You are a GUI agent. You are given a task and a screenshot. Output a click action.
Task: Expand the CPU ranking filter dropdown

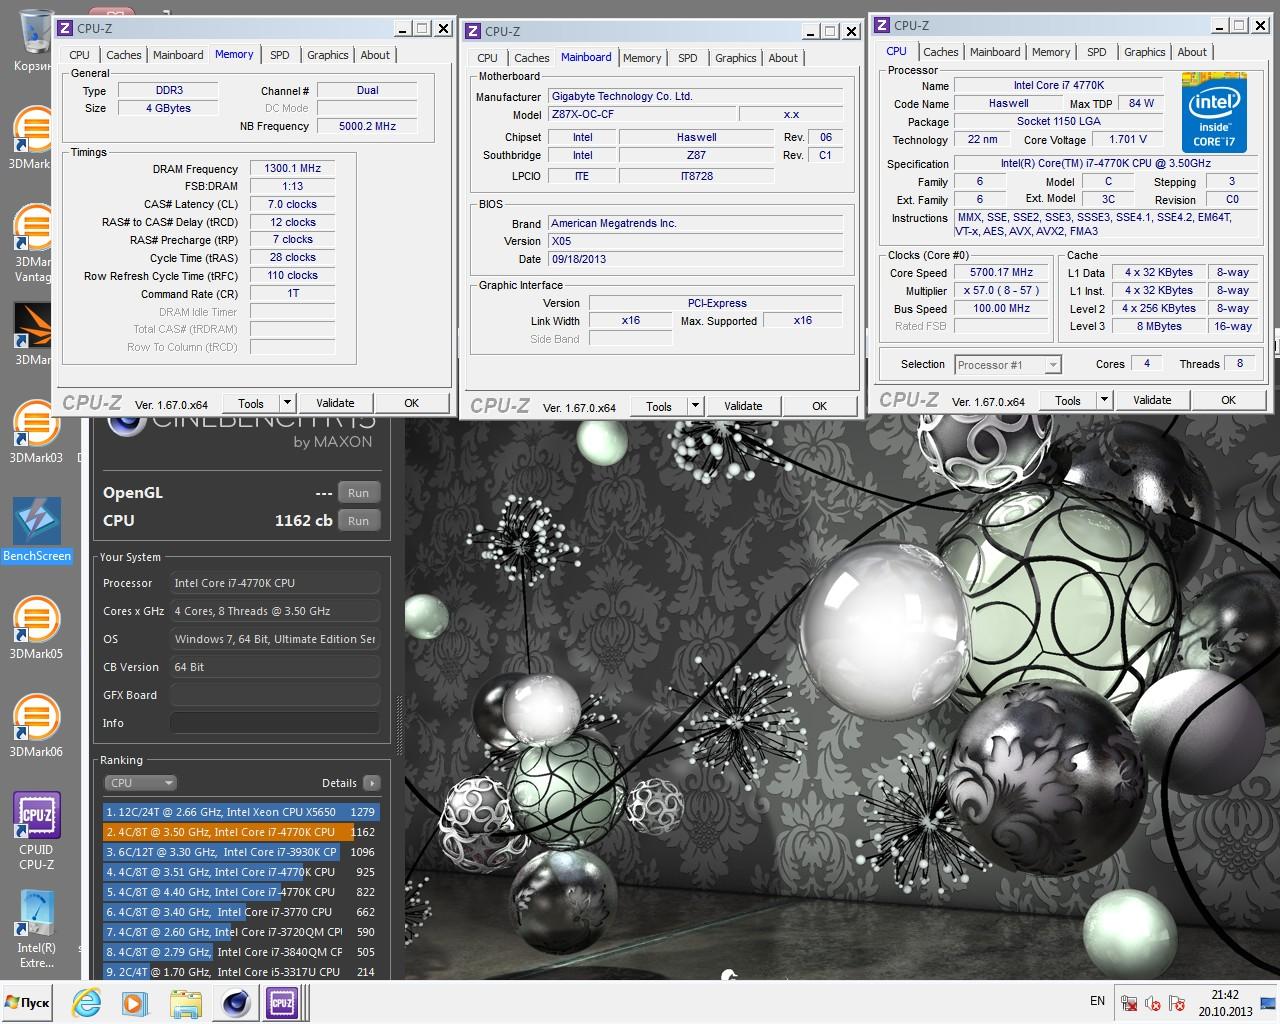tap(140, 783)
